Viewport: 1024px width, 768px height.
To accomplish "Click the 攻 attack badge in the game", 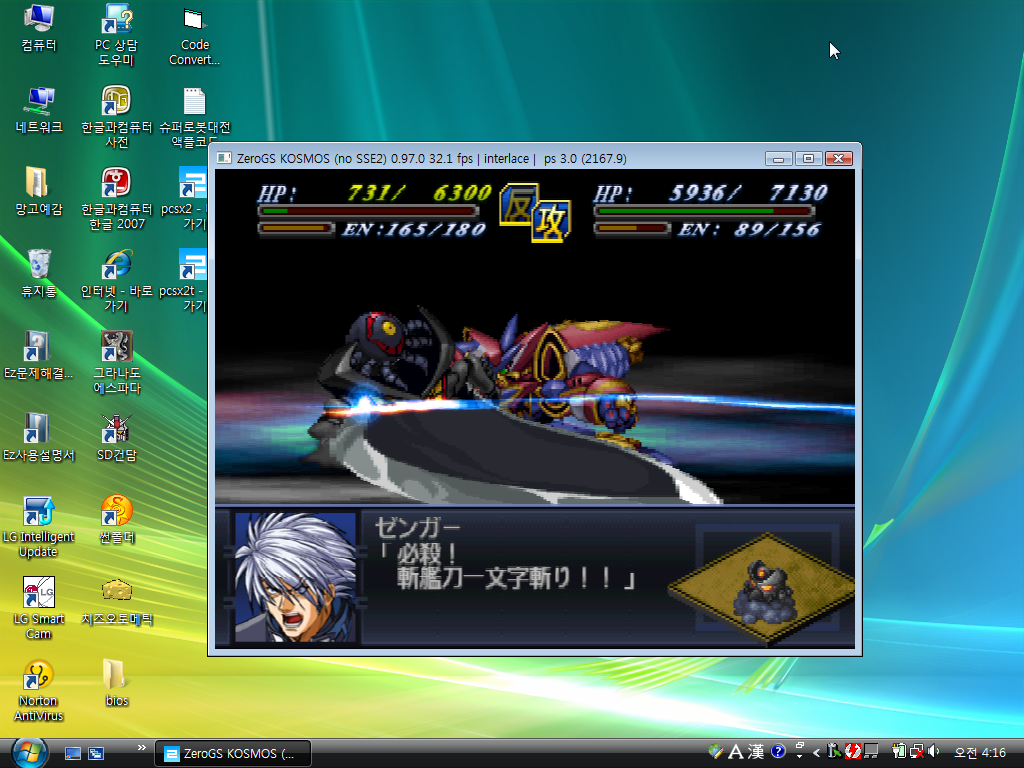I will [x=551, y=220].
